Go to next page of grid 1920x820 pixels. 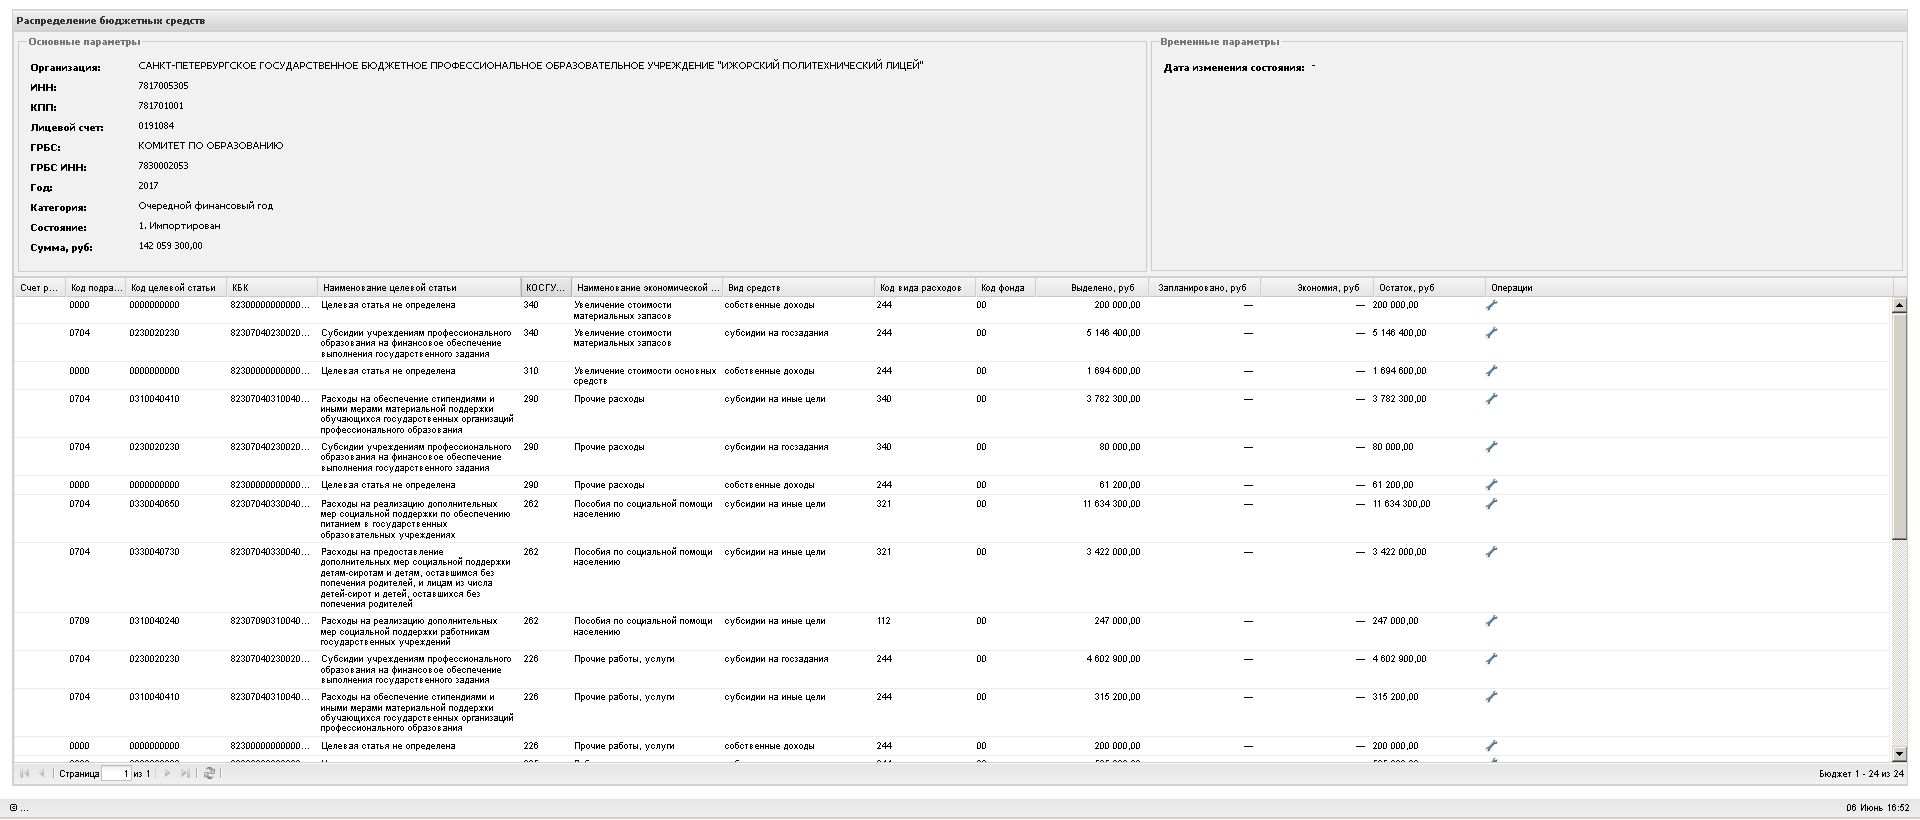[x=167, y=773]
